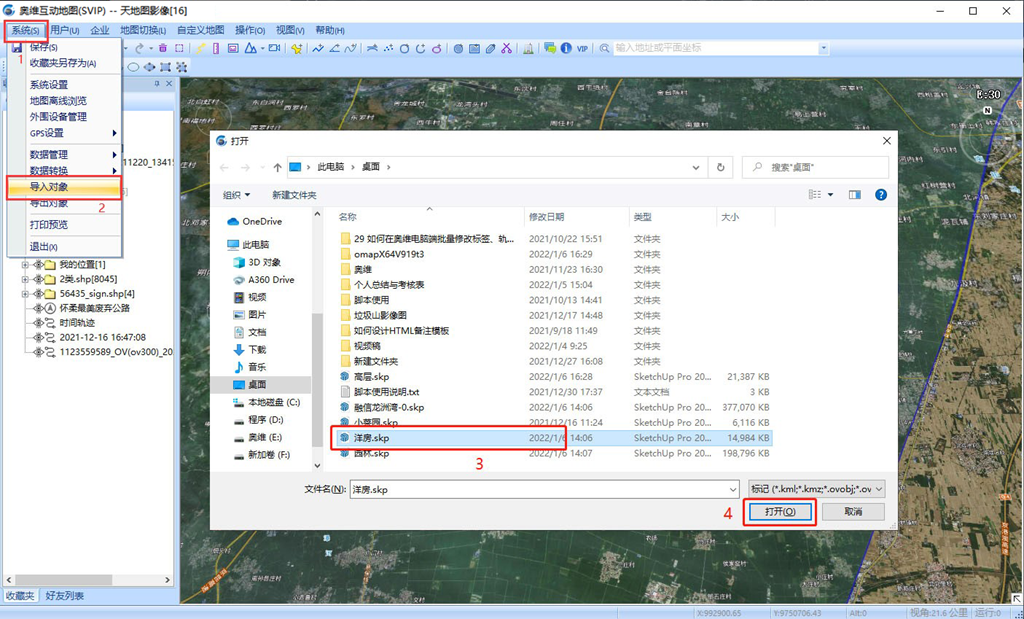Open view options dropdown arrow in dialog
The height and width of the screenshot is (619, 1024).
(x=831, y=195)
